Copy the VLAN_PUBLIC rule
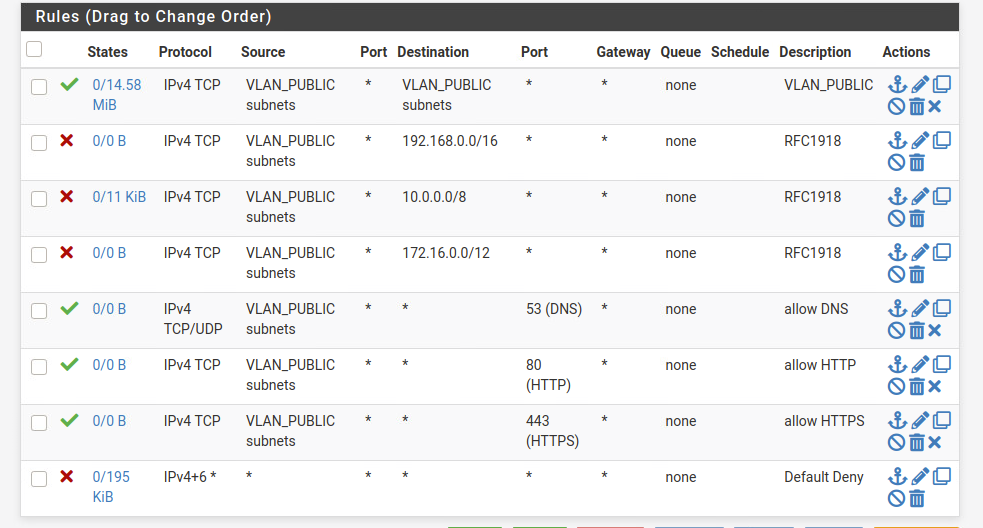The height and width of the screenshot is (528, 983). click(942, 84)
